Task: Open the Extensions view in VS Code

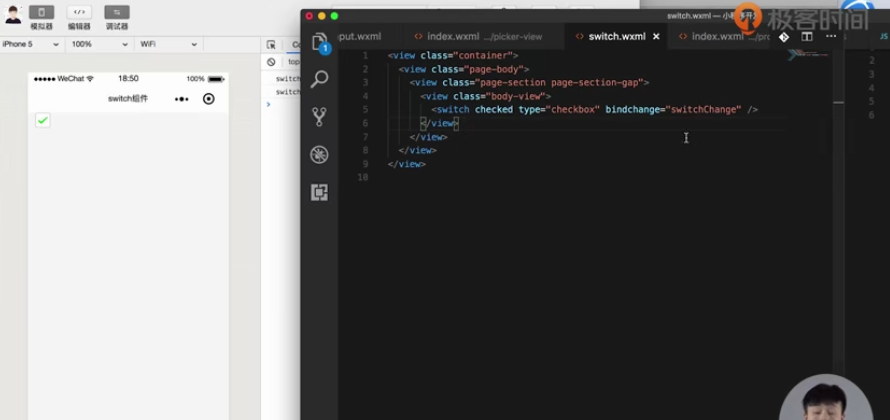Action: (x=320, y=192)
